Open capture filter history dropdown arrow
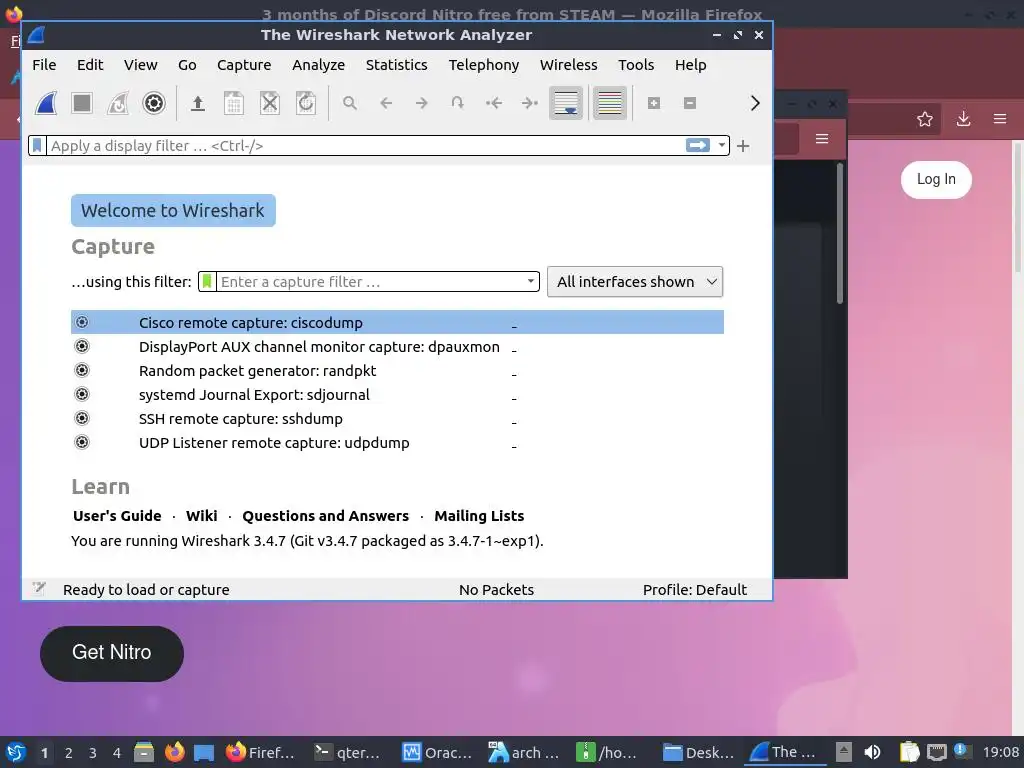The height and width of the screenshot is (768, 1024). (531, 281)
